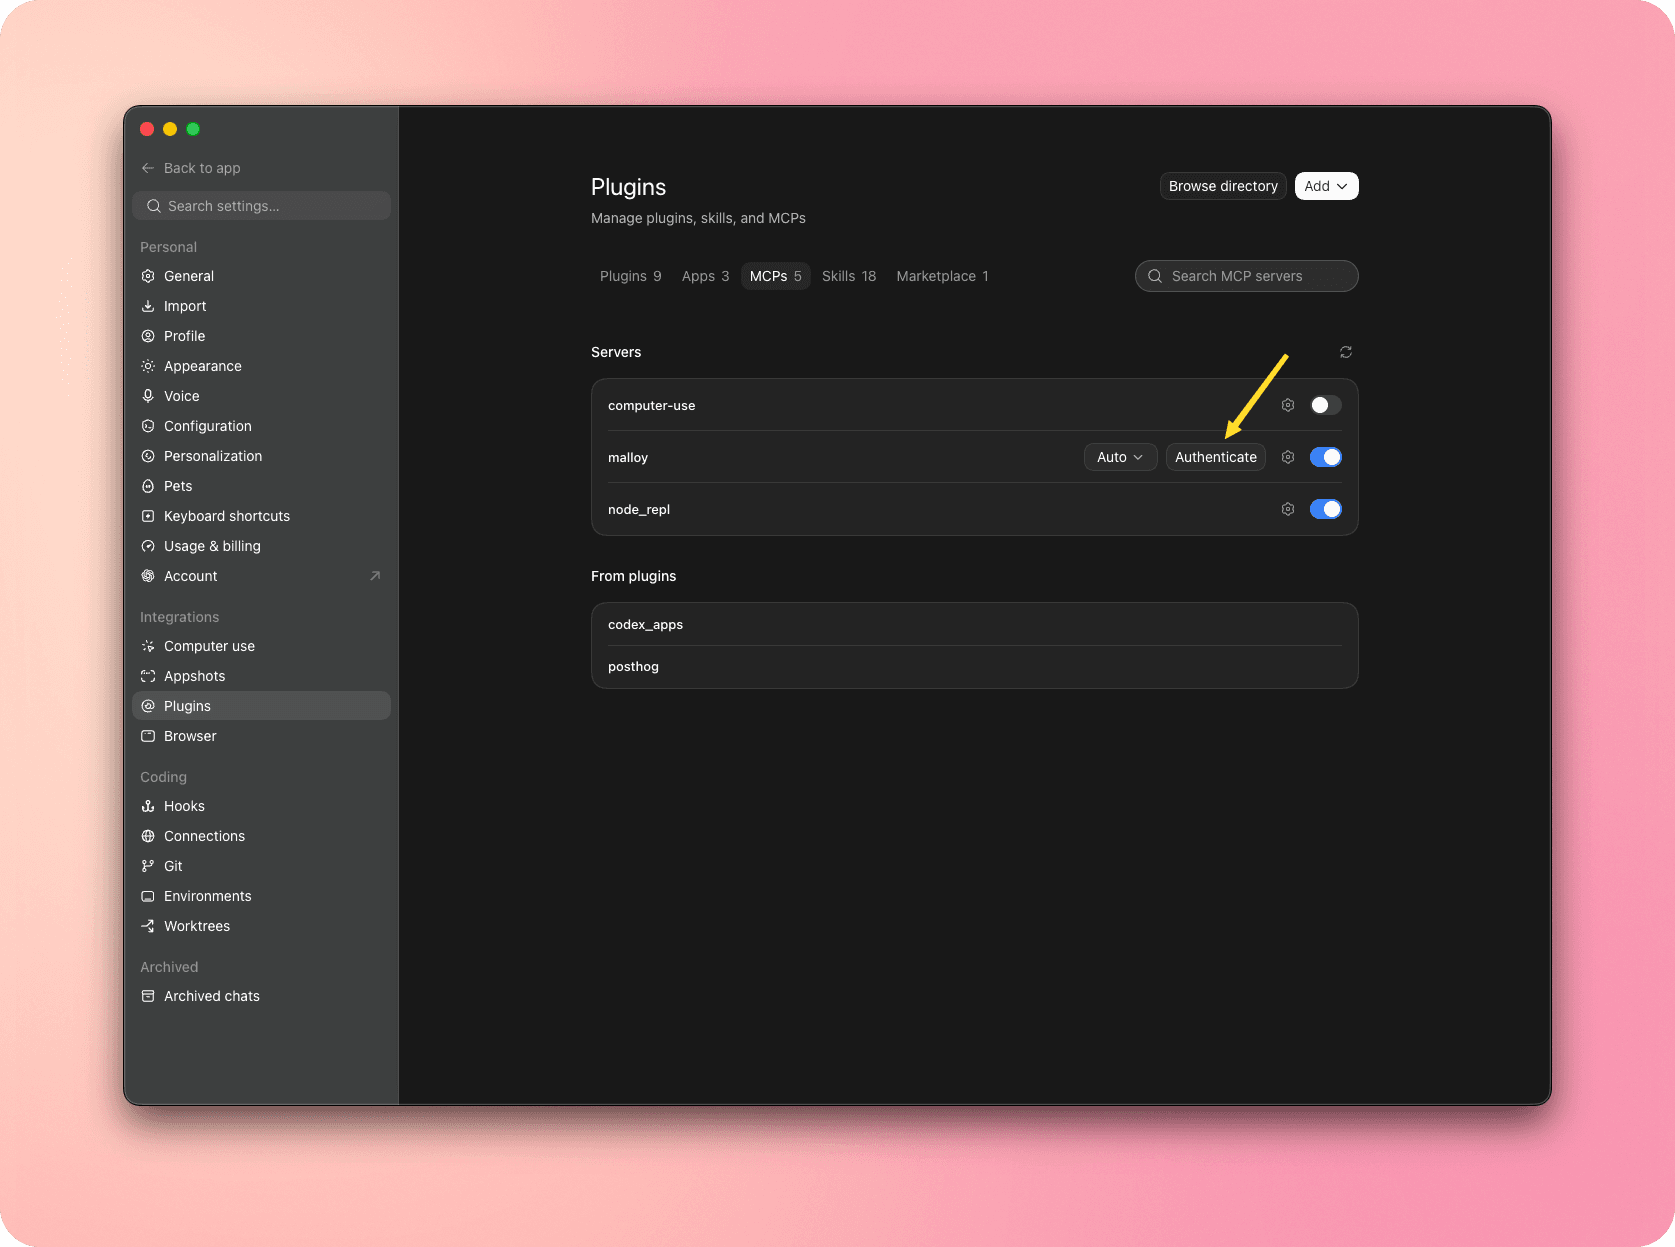This screenshot has height=1247, width=1675.
Task: Switch to the Plugins 9 tab
Action: point(631,276)
